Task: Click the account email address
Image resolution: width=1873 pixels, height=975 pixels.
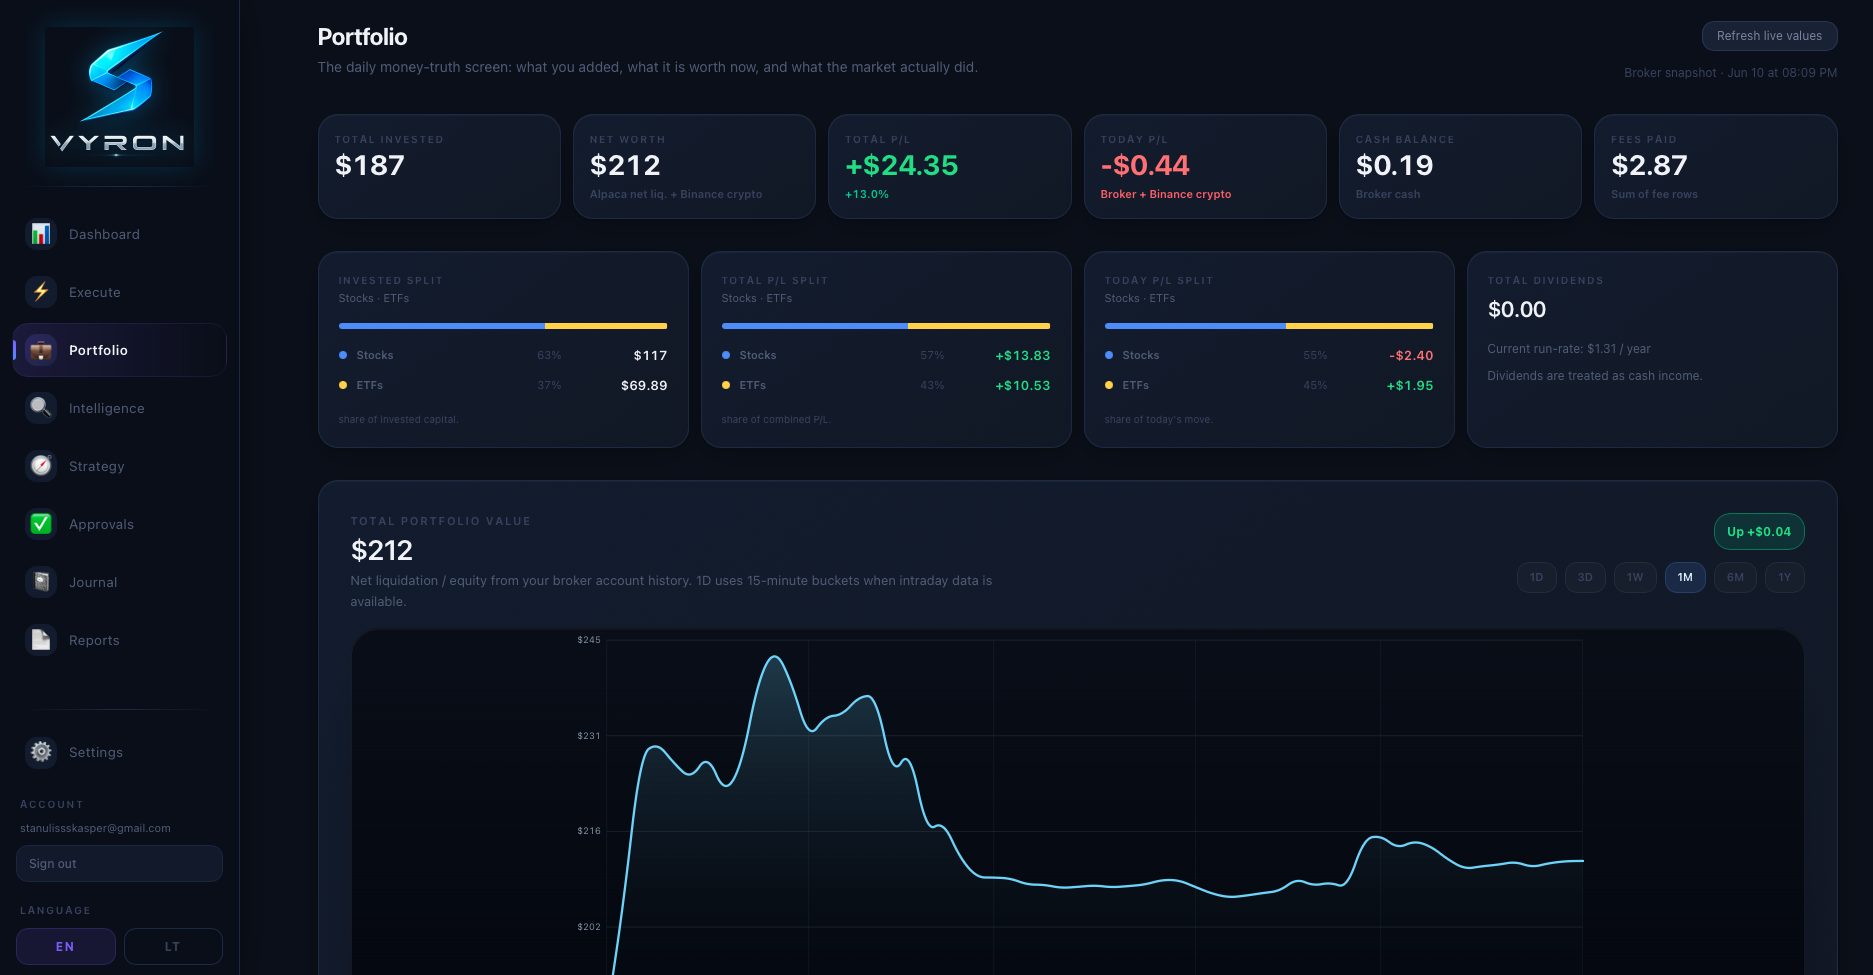Action: pos(95,828)
